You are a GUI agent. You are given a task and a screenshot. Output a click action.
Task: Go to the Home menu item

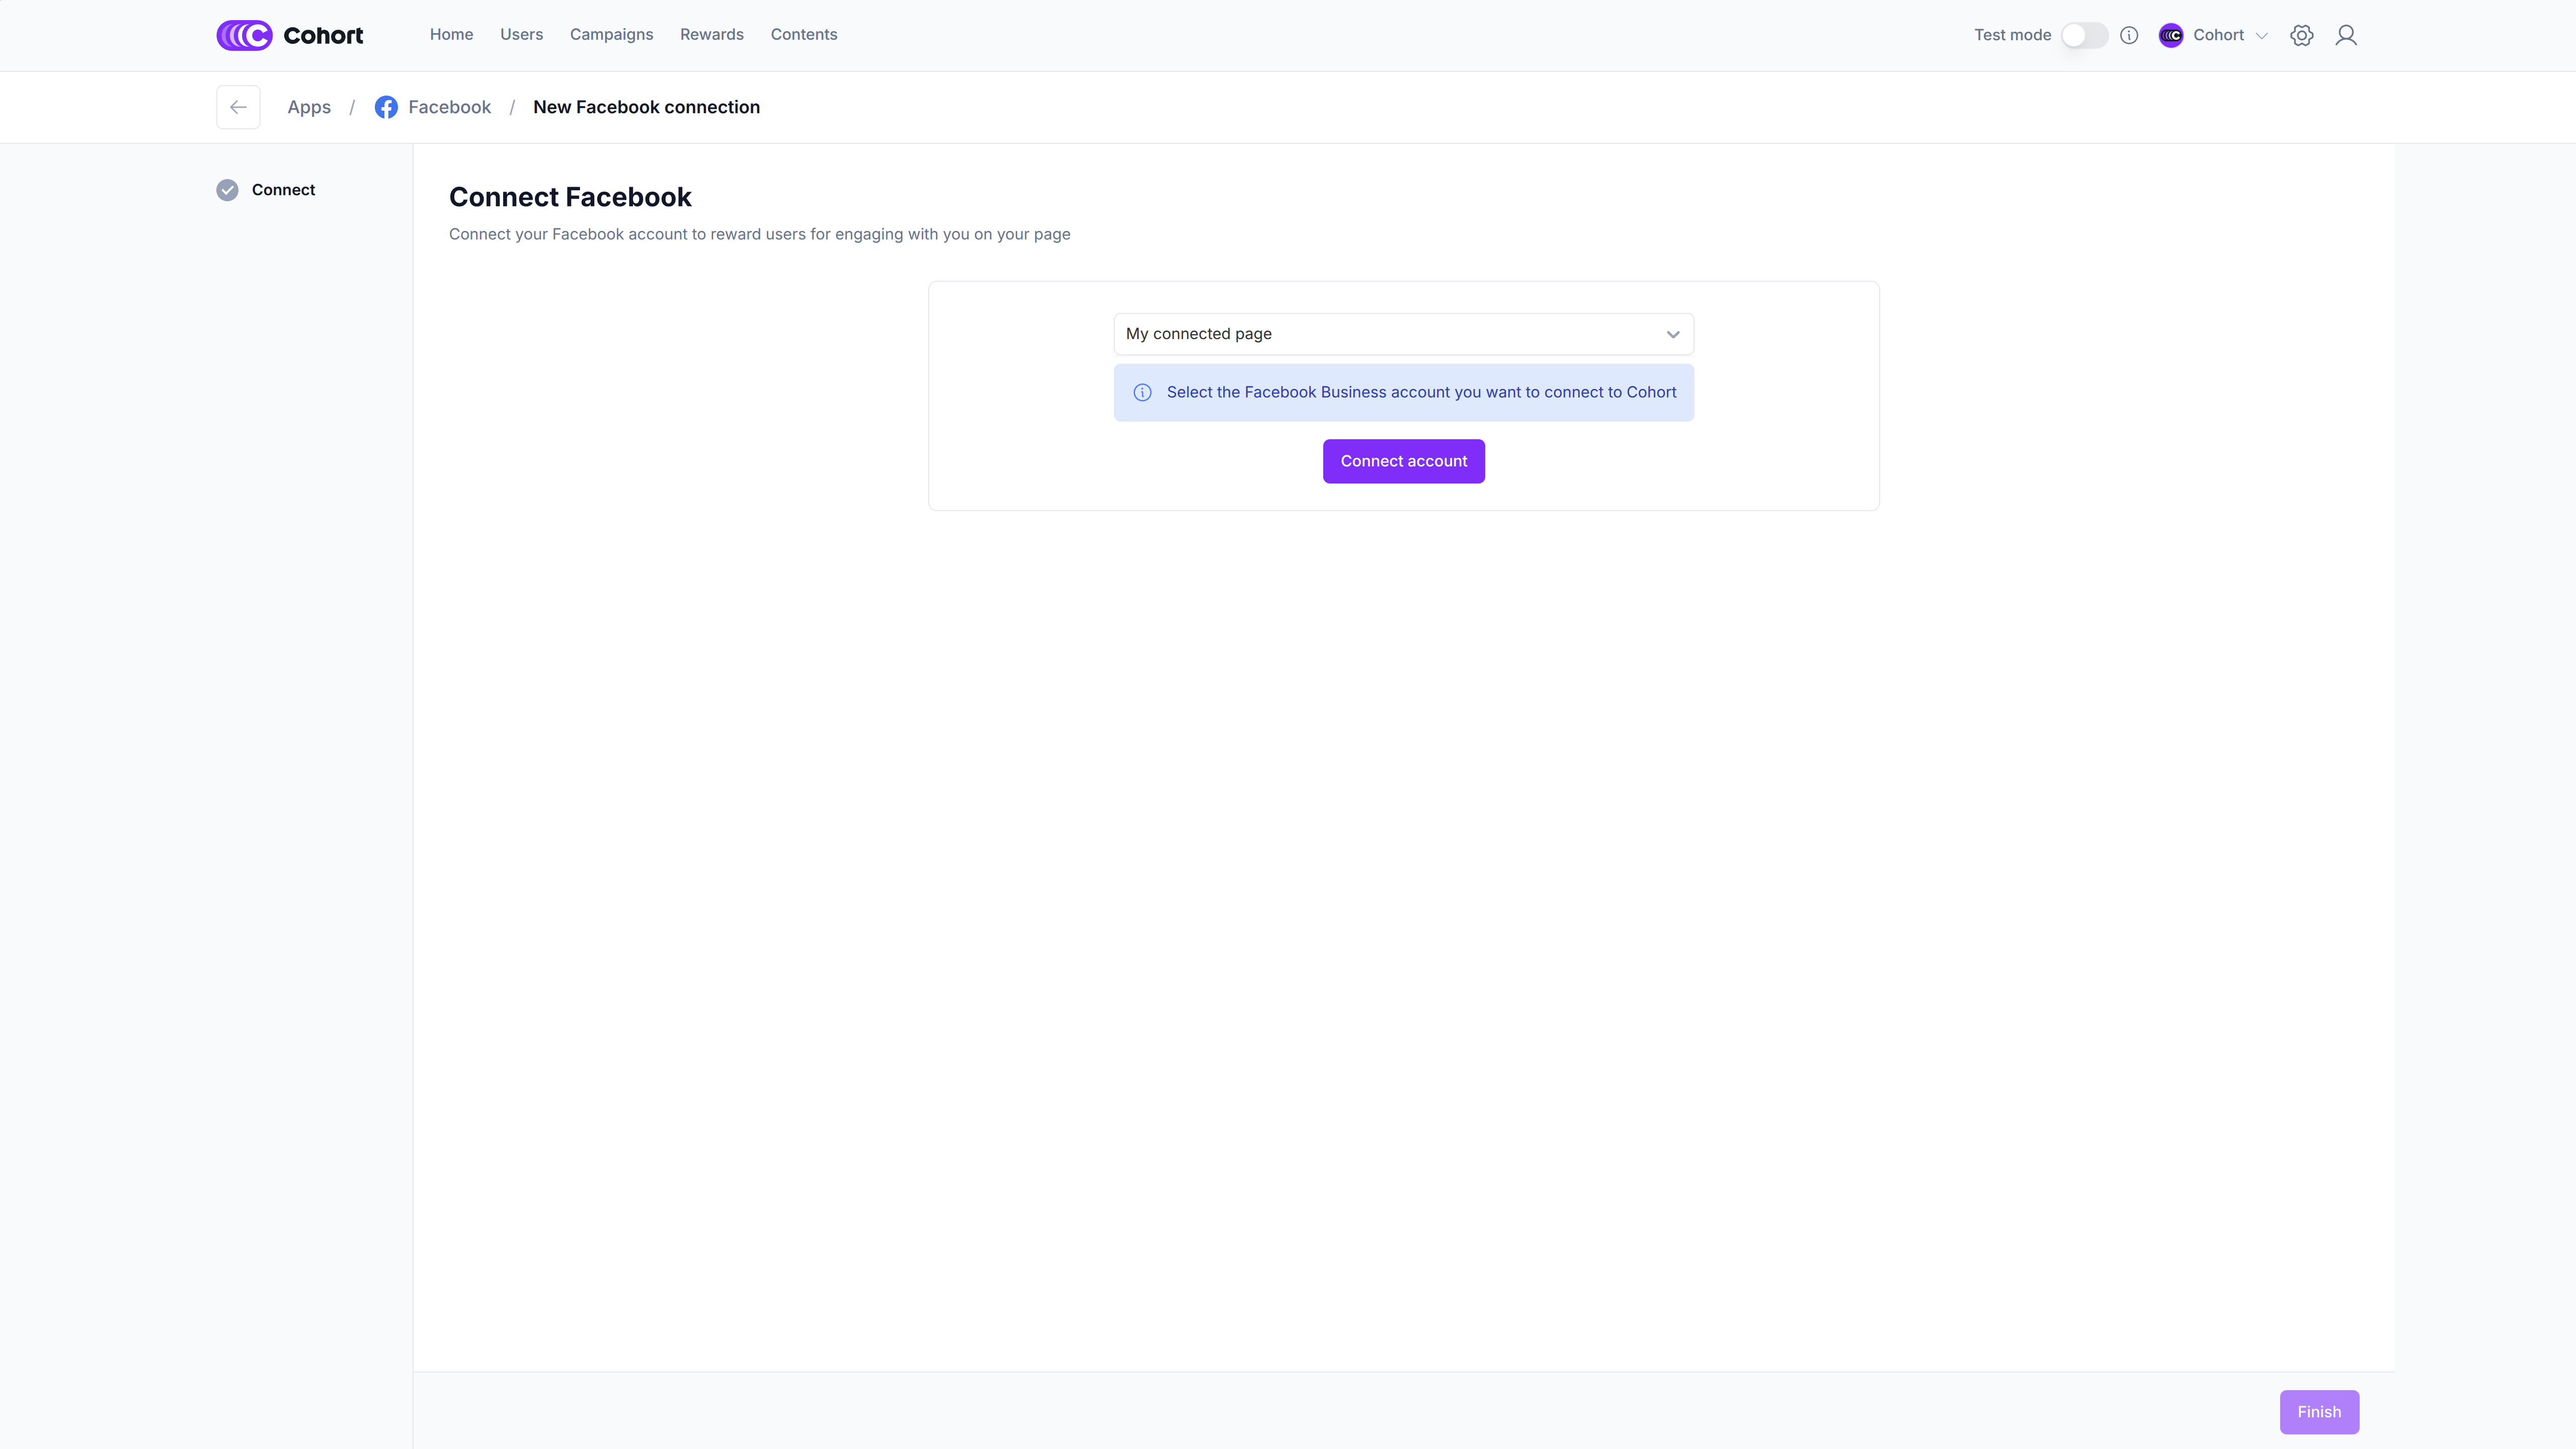[x=451, y=35]
